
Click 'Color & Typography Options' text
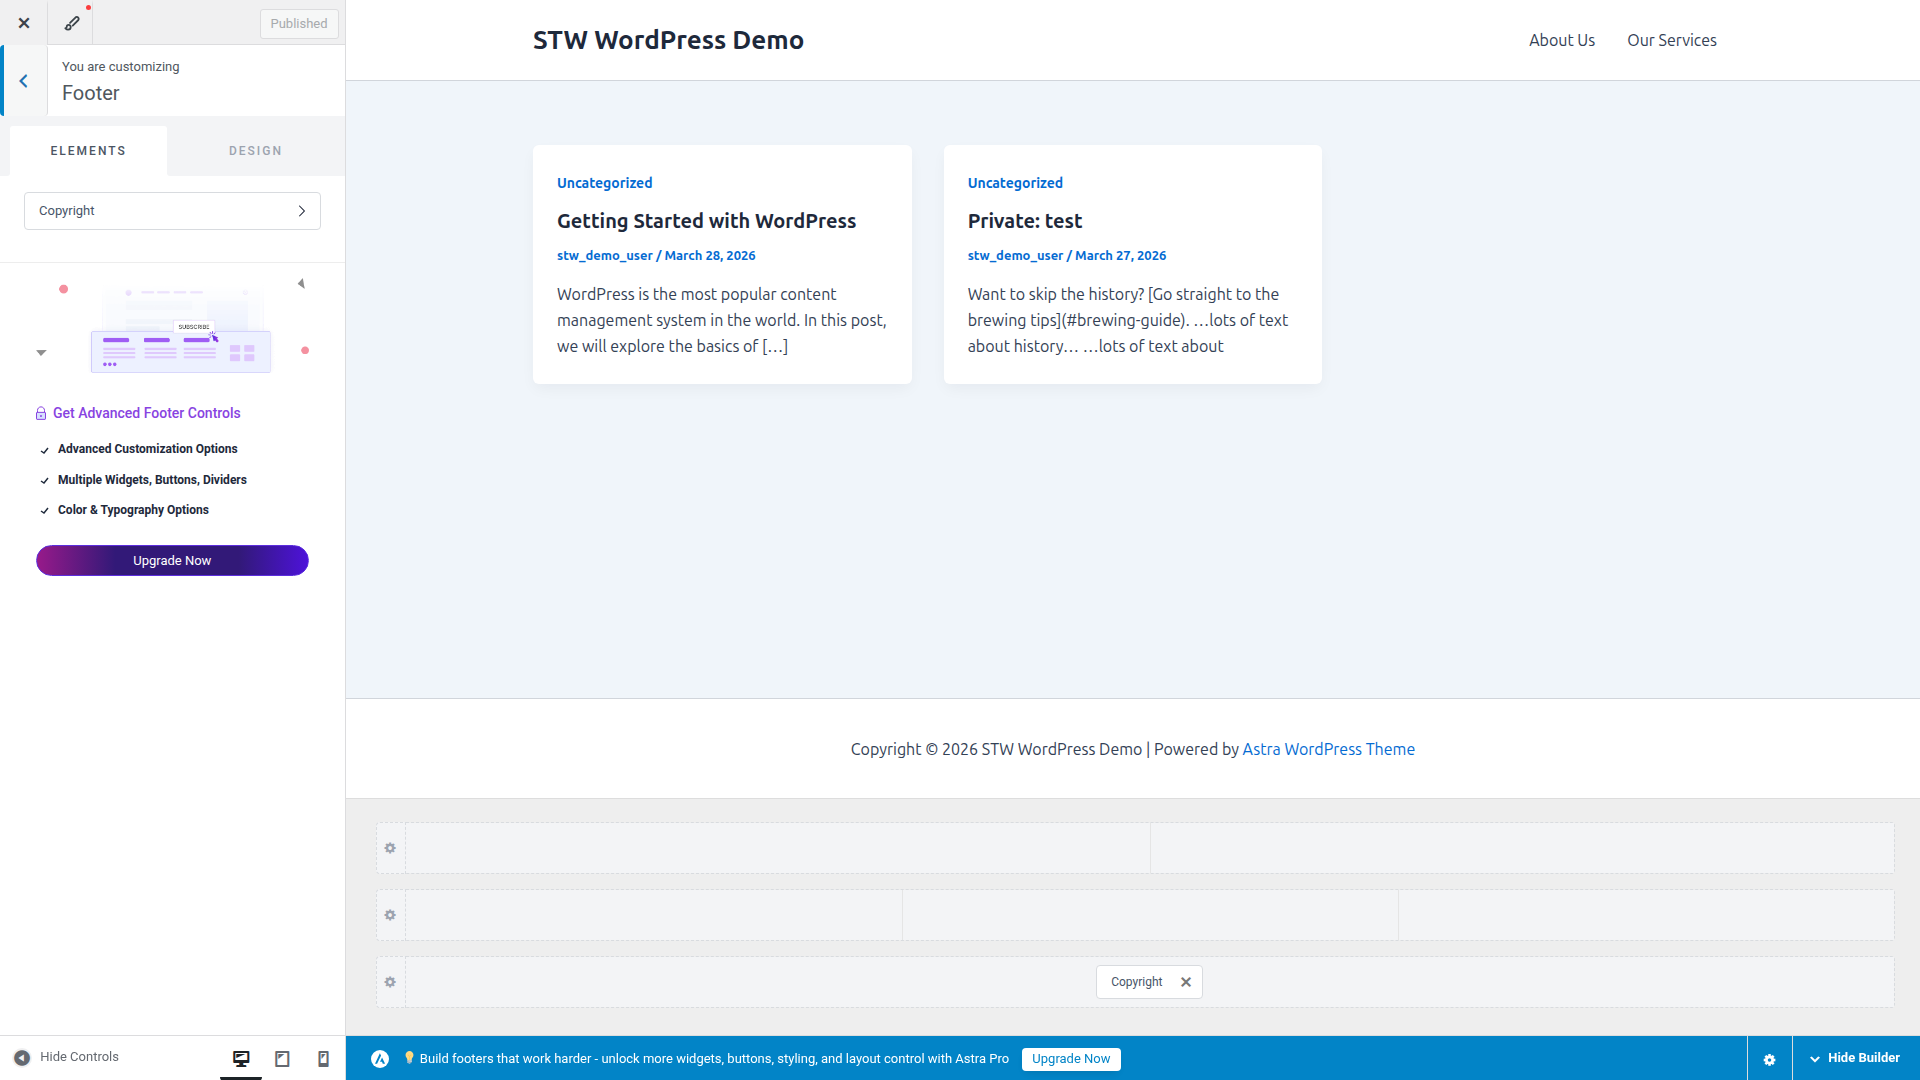point(133,510)
